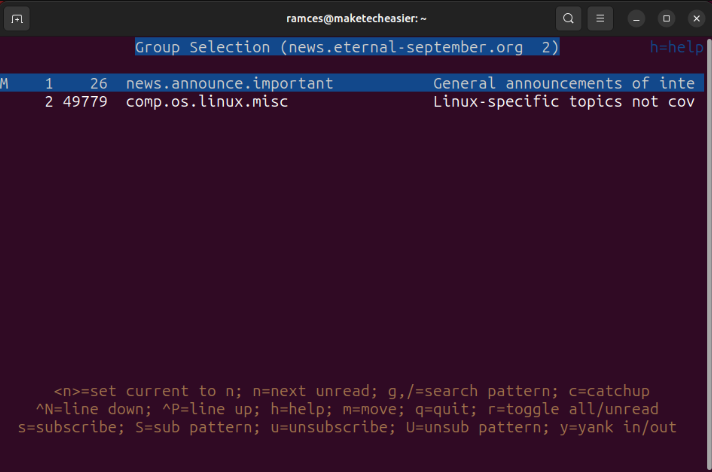Open the hamburger menu in title bar
Screen dimensions: 712x472
click(600, 19)
